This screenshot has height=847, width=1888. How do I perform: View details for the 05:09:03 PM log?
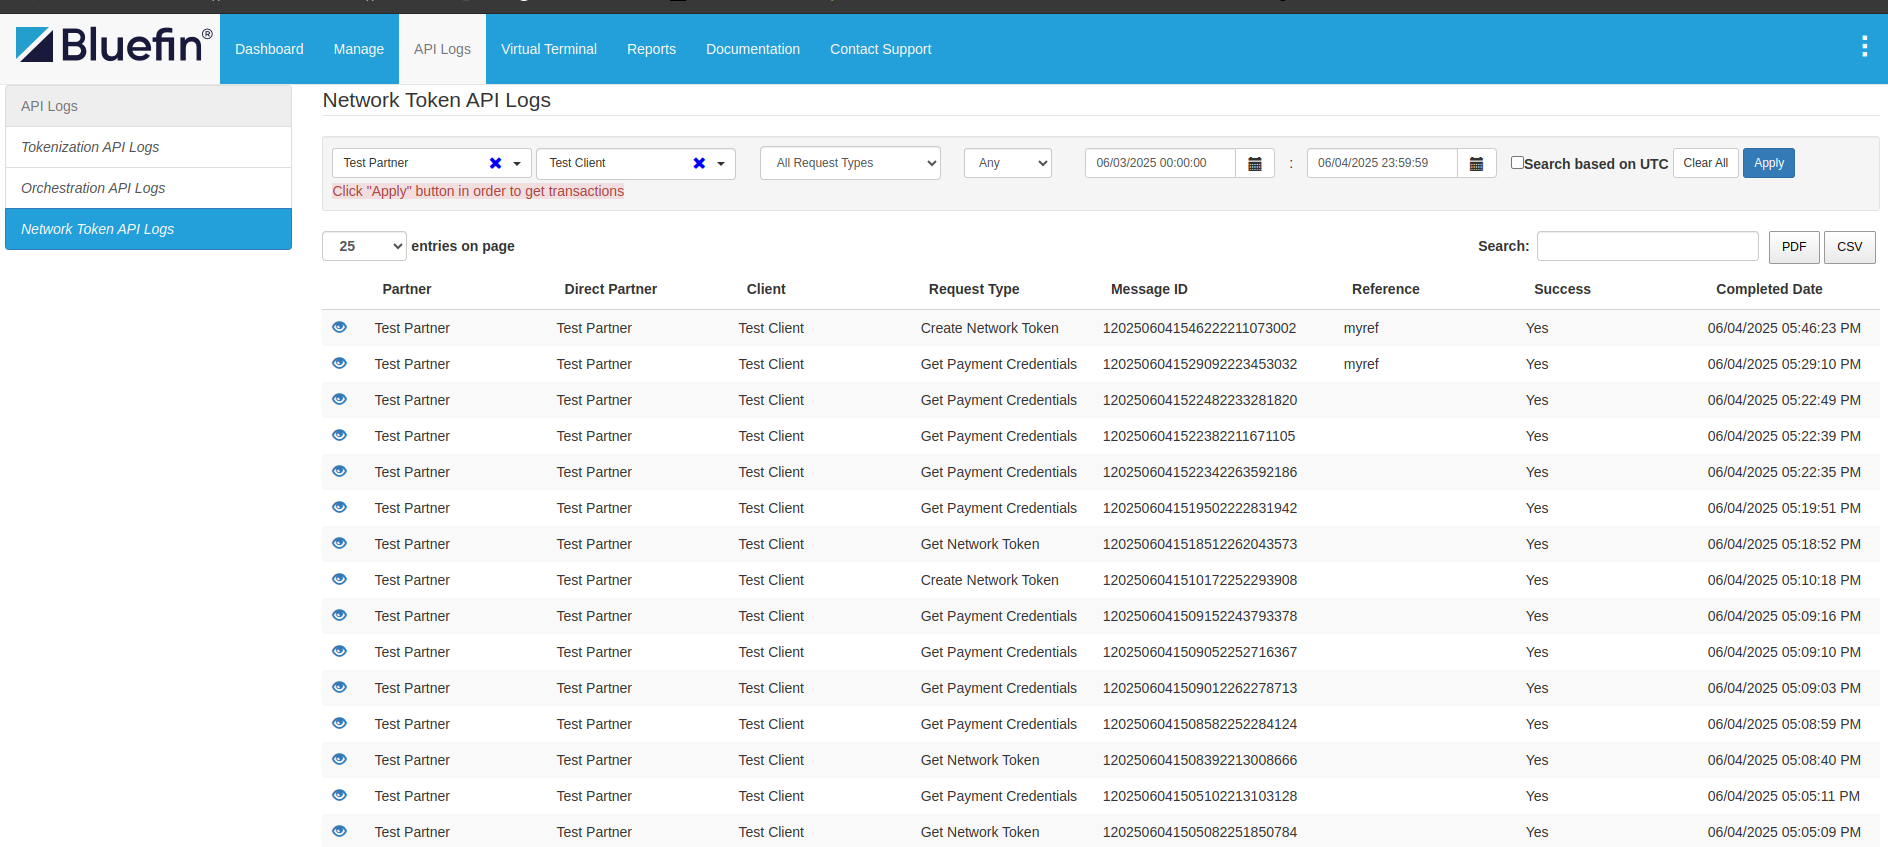(339, 687)
